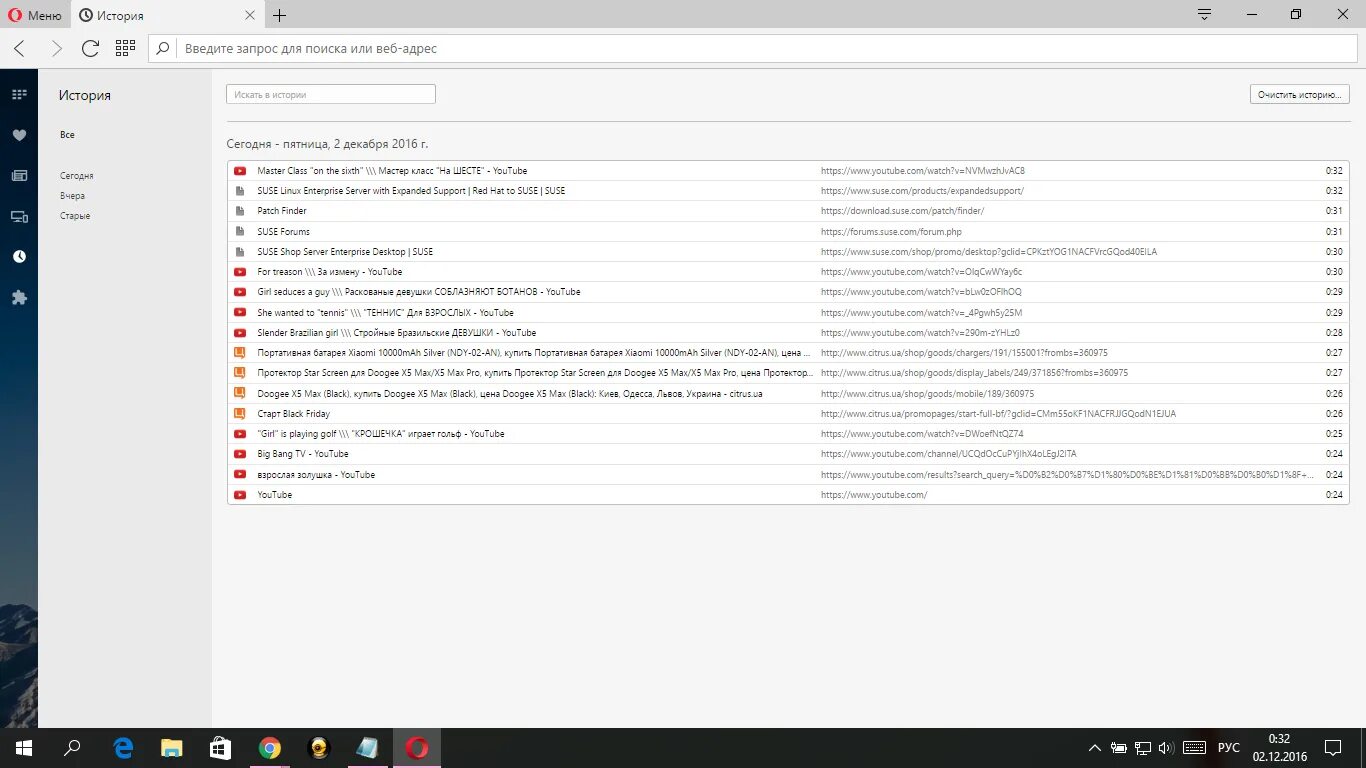Viewport: 1366px width, 768px height.
Task: Click the search magnifier in address bar
Action: coord(164,48)
